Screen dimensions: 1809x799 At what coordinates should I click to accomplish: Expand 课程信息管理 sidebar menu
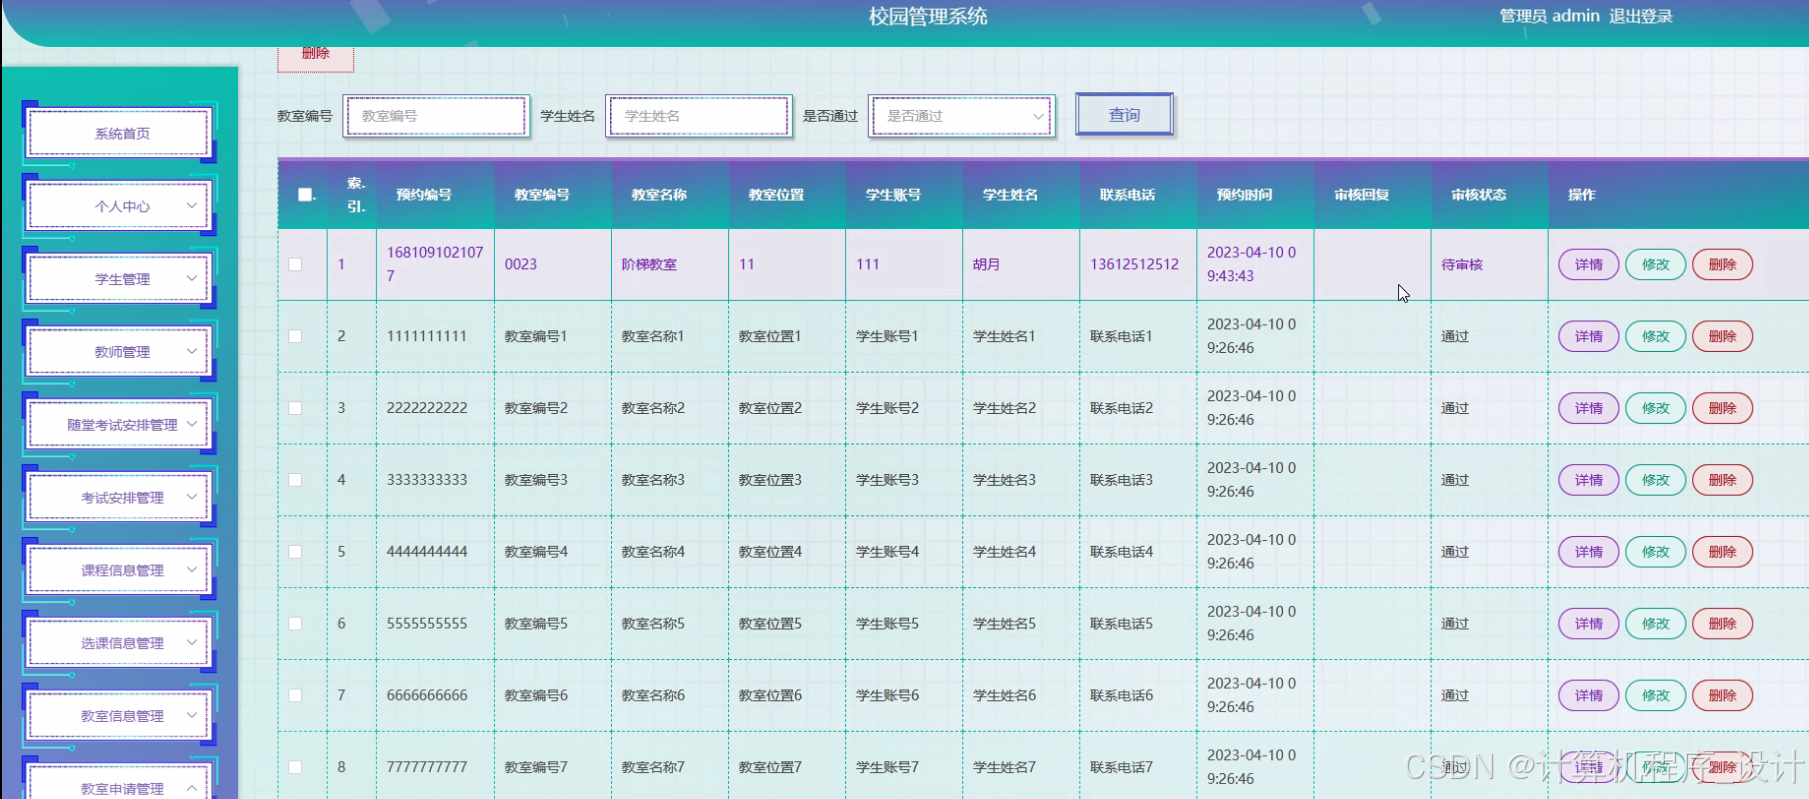tap(120, 570)
